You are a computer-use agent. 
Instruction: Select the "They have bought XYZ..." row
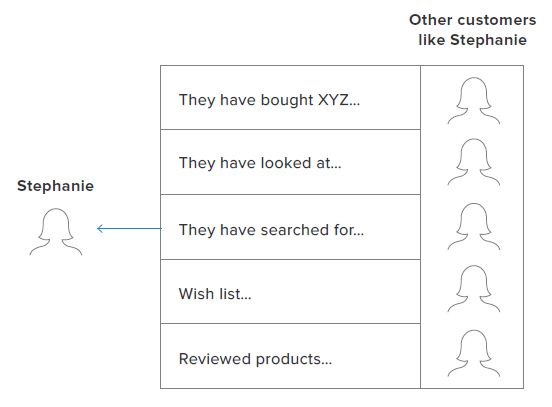tap(290, 98)
